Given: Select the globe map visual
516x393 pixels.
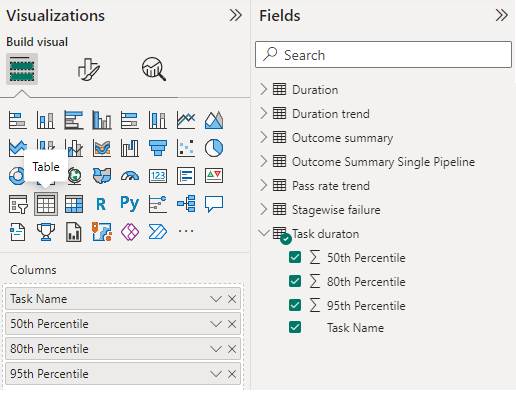Looking at the screenshot, I should click(x=75, y=176).
